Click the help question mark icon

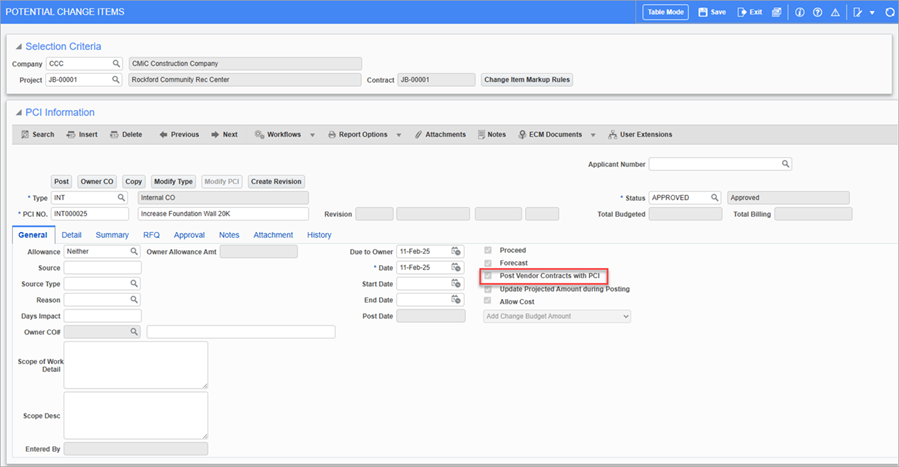(818, 12)
